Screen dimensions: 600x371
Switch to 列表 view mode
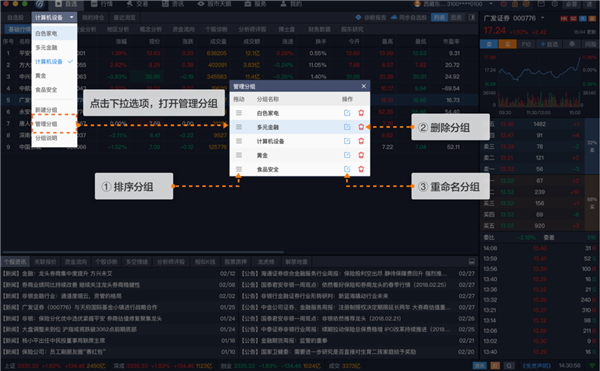click(x=439, y=18)
